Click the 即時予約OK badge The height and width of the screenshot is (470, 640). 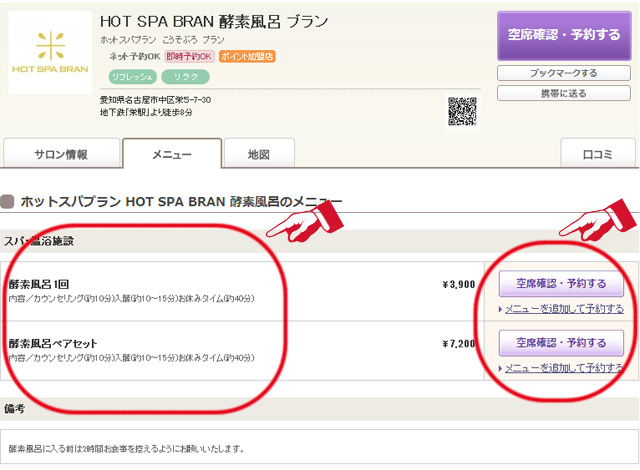[x=189, y=56]
